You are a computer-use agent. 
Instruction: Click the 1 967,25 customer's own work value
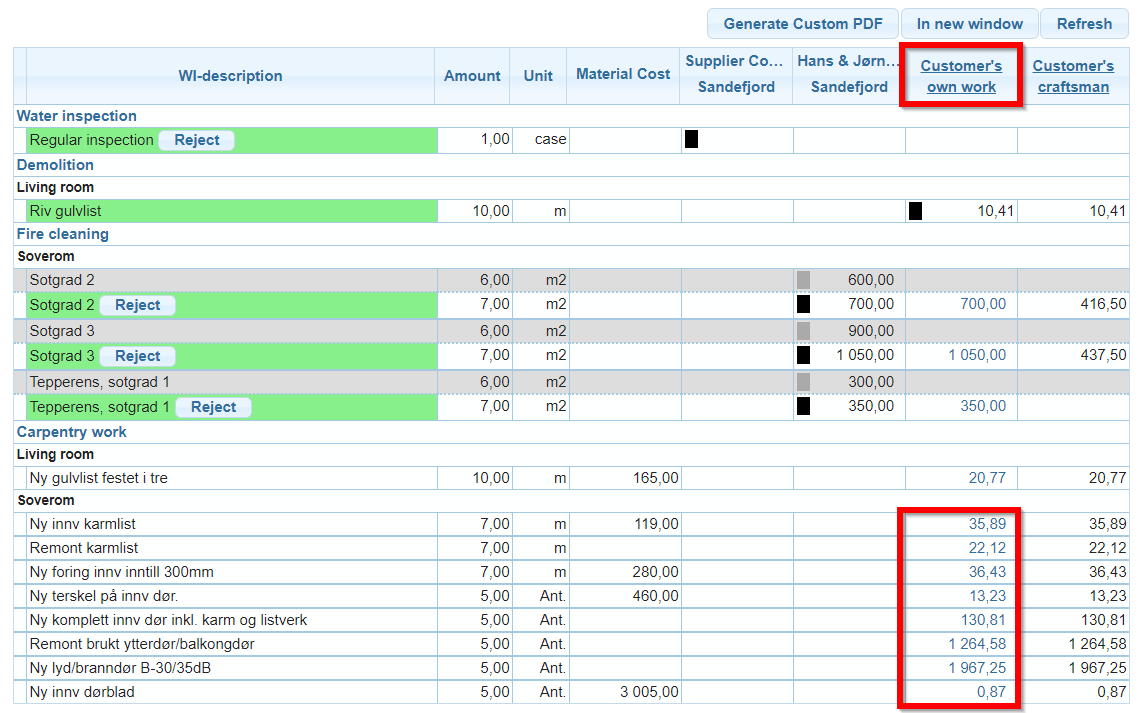coord(977,668)
